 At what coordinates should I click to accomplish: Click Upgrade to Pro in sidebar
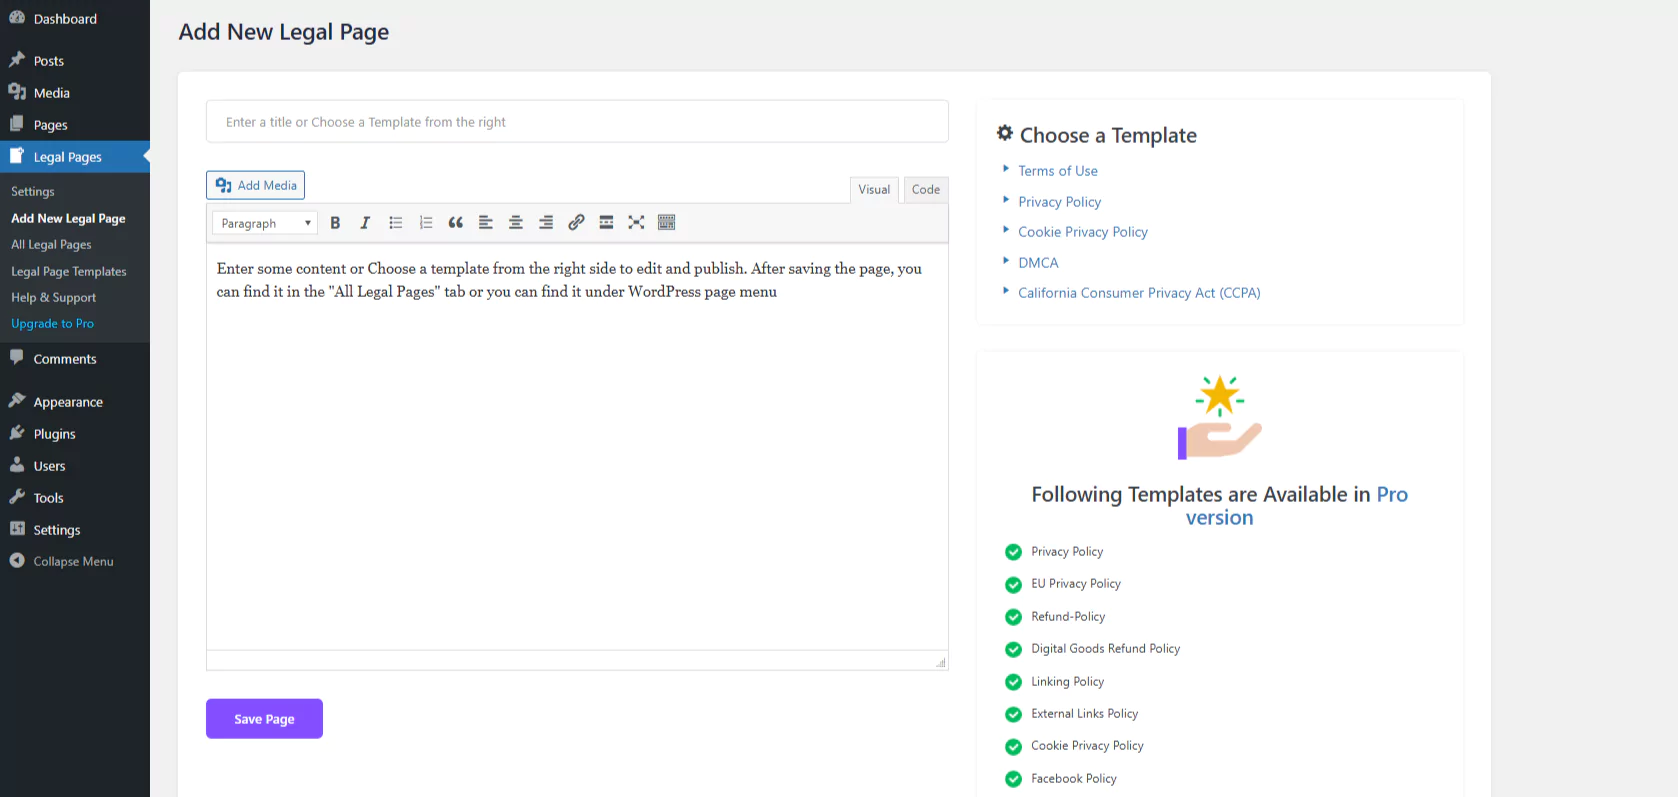point(52,324)
